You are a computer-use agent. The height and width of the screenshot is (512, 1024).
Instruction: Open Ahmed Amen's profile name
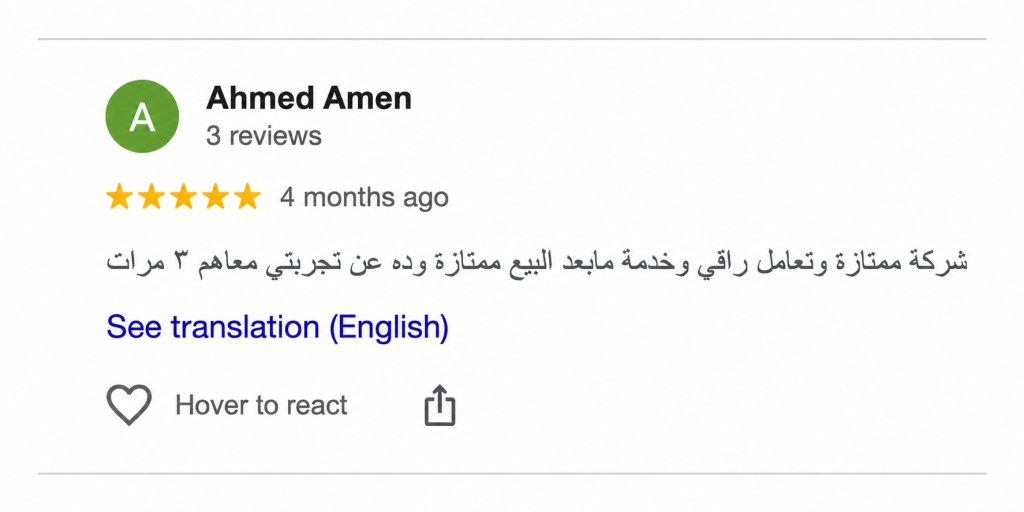309,99
